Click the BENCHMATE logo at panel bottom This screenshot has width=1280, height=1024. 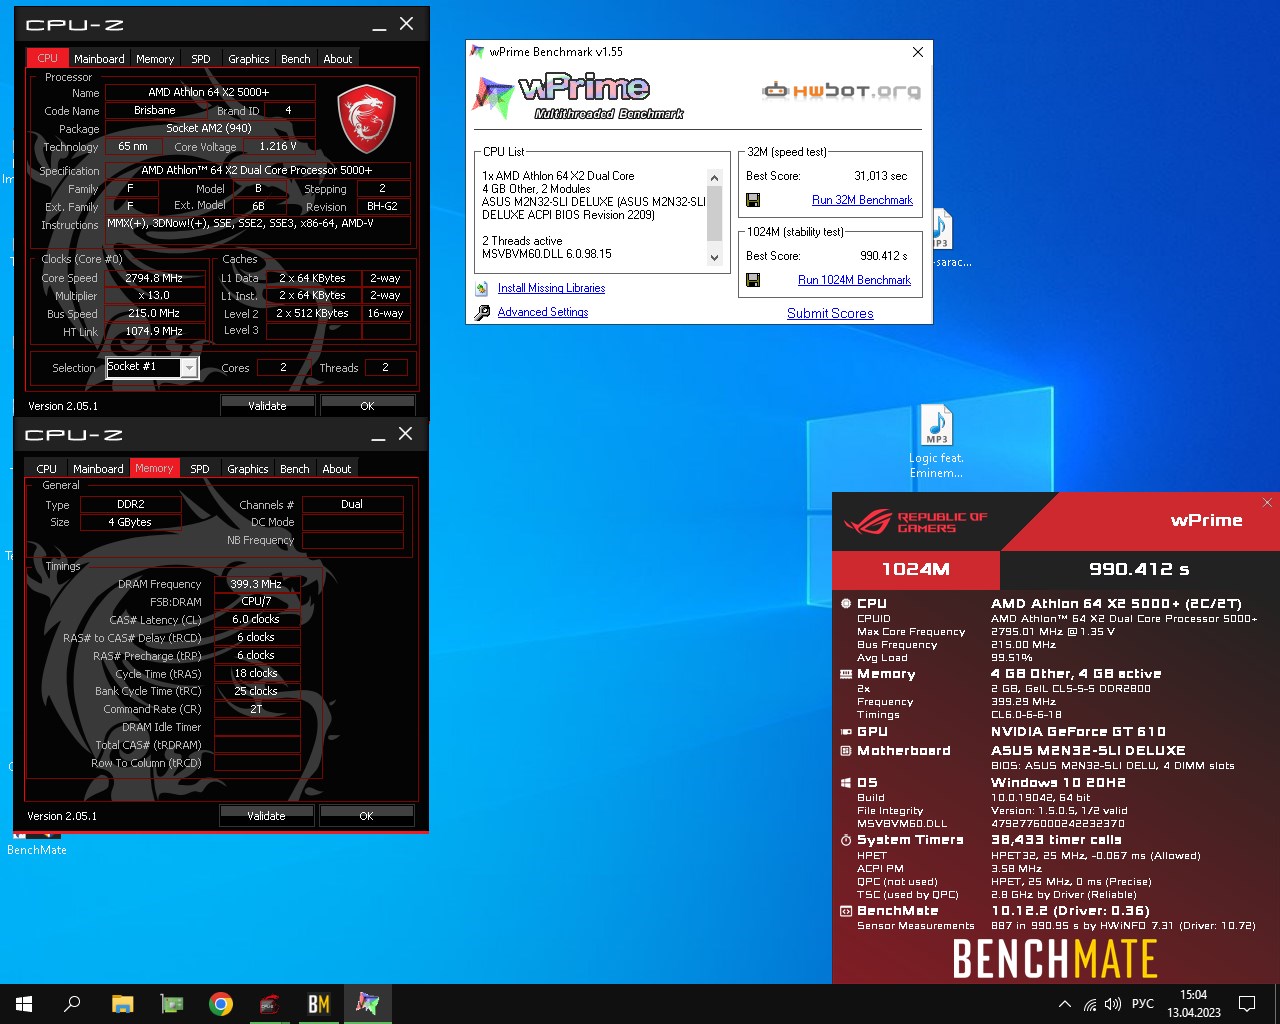pos(1055,959)
